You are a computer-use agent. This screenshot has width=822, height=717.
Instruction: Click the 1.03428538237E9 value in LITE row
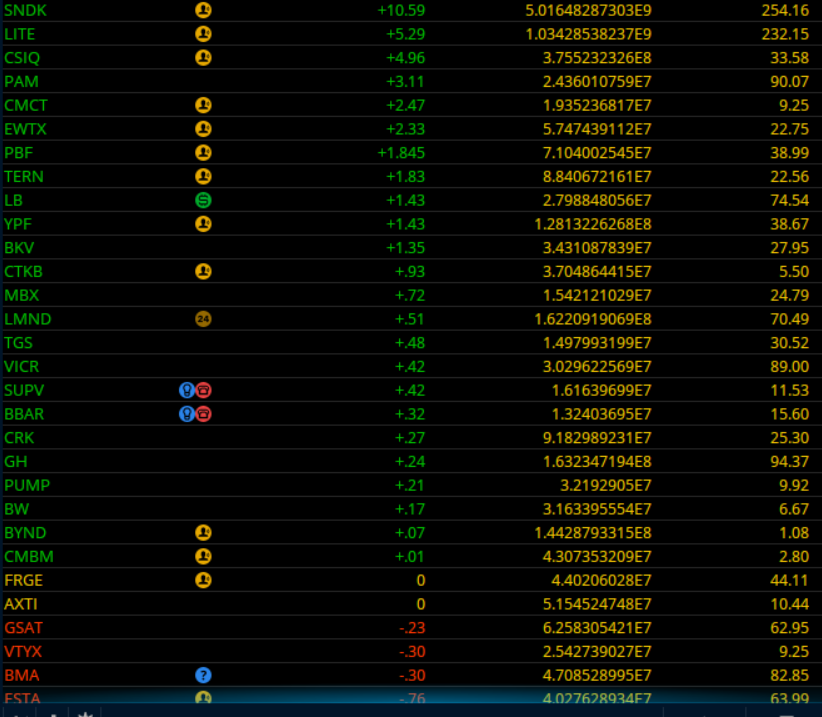pyautogui.click(x=588, y=34)
